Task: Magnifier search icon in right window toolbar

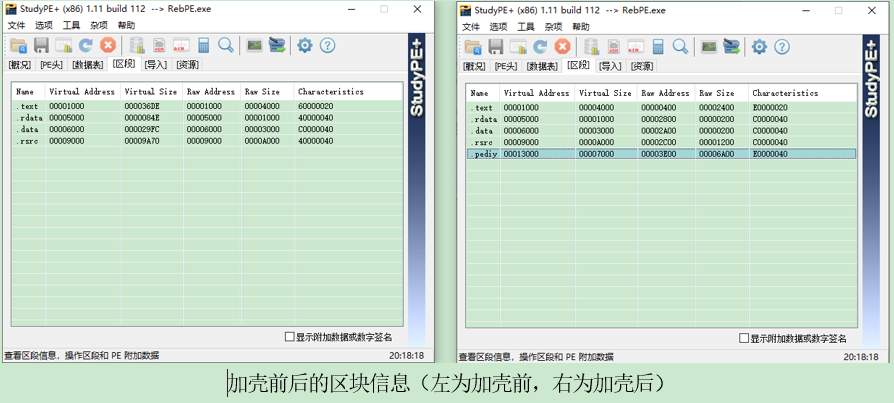Action: [680, 47]
